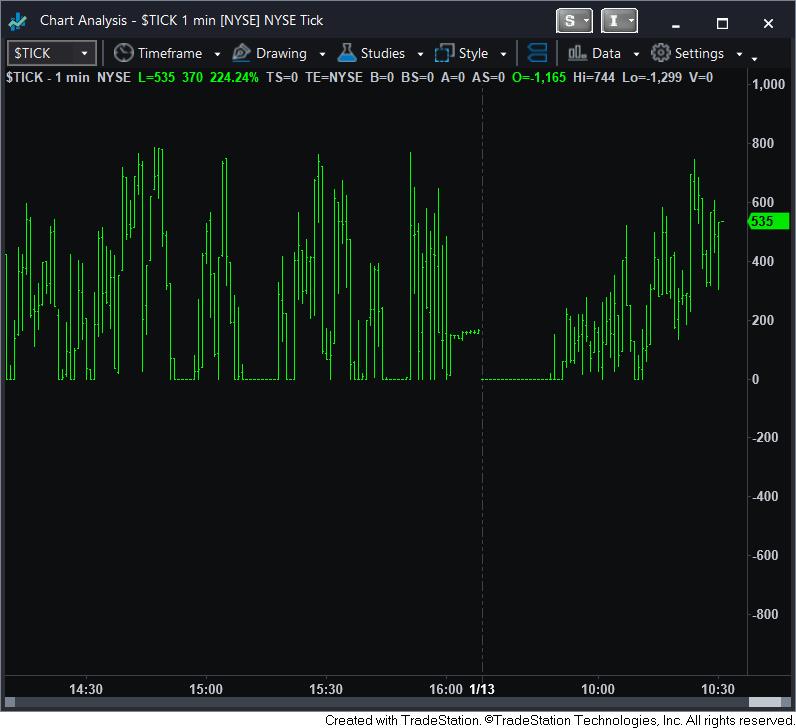Click the 16:00 time axis label
The width and height of the screenshot is (796, 728).
[446, 689]
